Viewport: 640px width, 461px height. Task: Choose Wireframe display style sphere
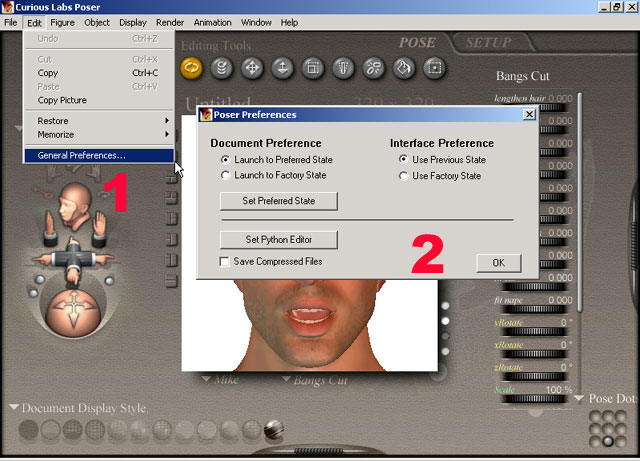coord(73,430)
